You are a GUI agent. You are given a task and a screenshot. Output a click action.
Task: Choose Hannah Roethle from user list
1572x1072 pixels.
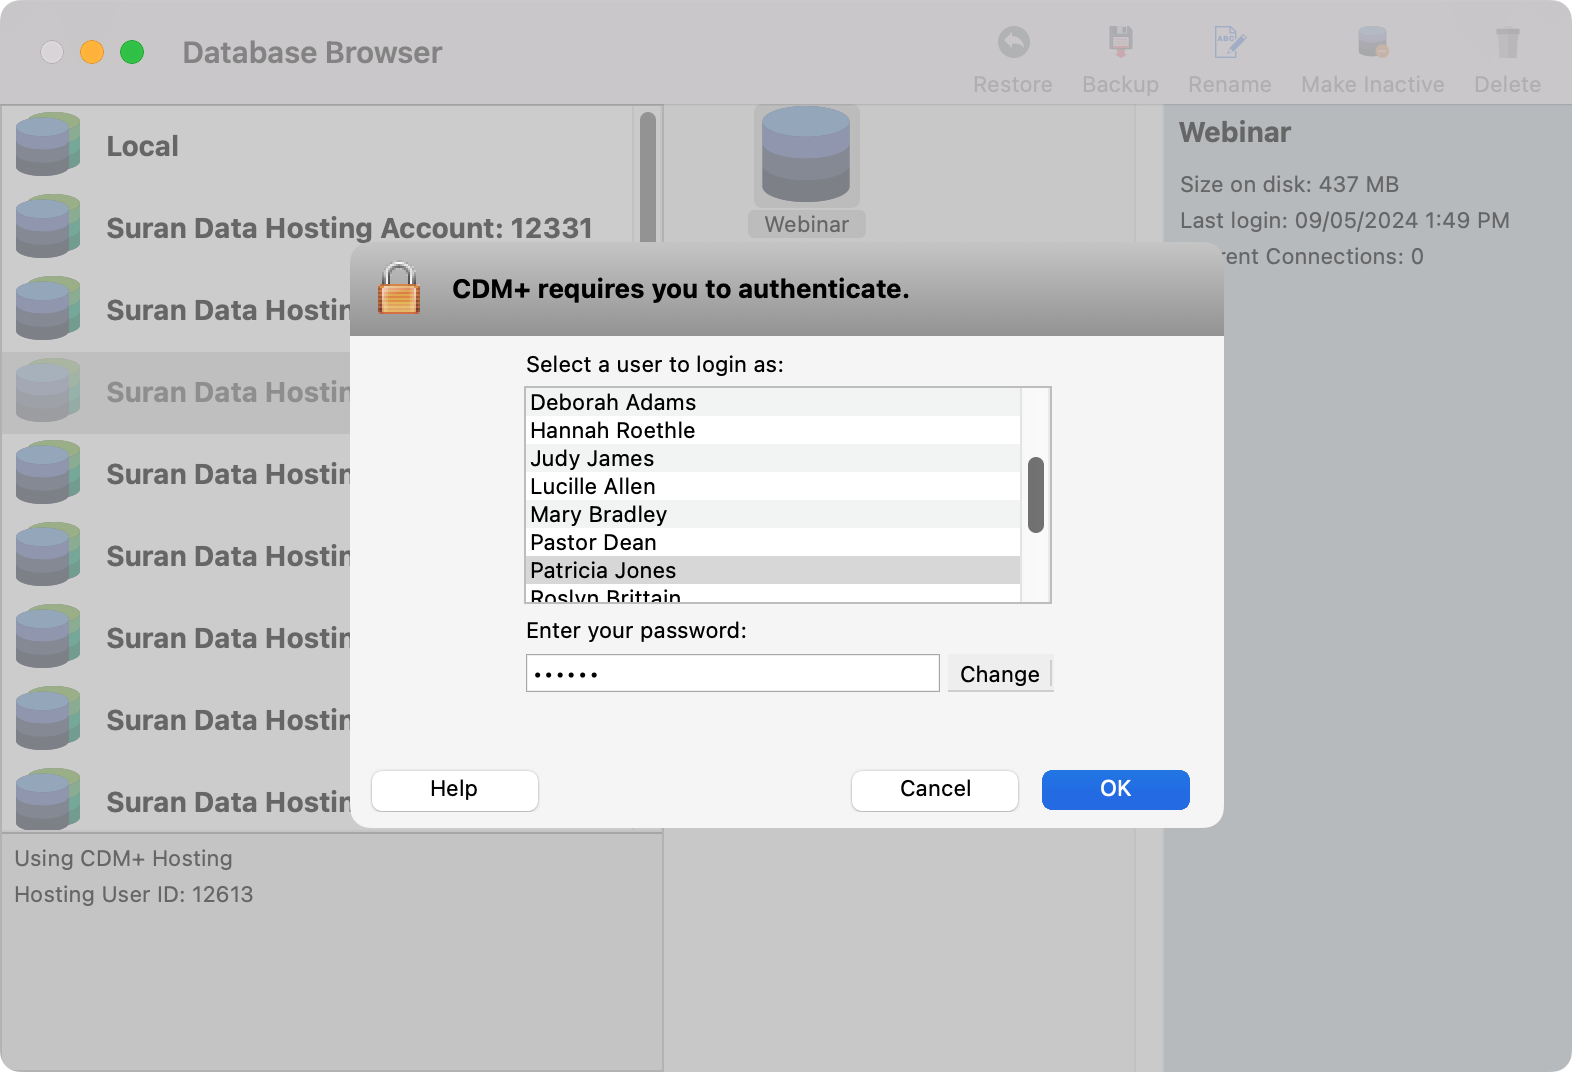pos(612,430)
